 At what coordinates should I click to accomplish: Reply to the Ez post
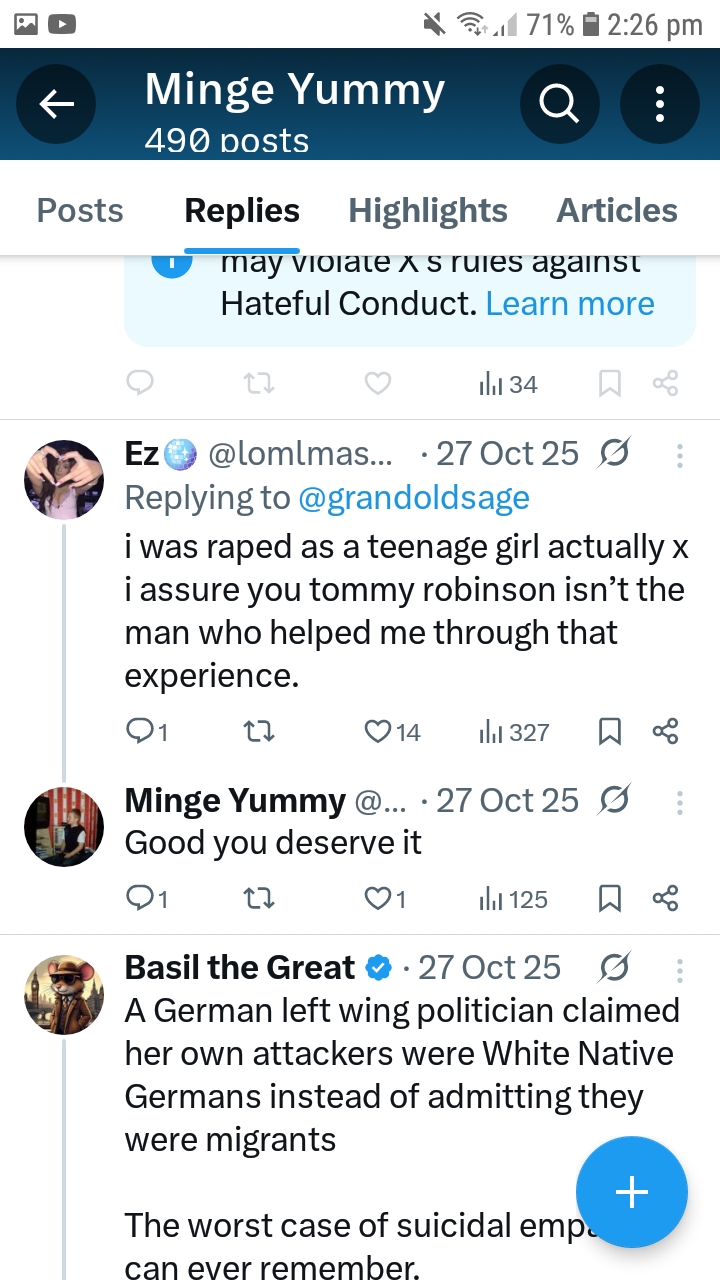pyautogui.click(x=141, y=732)
